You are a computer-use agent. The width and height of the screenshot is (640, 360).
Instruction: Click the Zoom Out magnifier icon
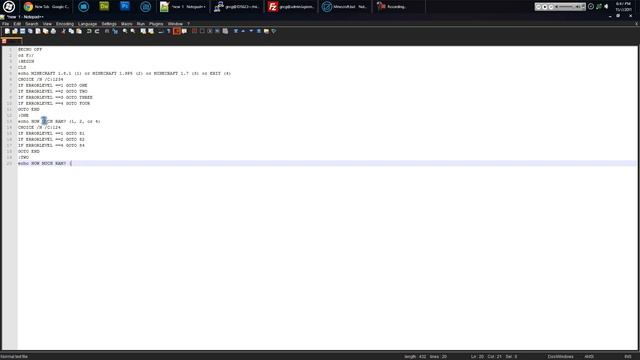pyautogui.click(x=133, y=31)
